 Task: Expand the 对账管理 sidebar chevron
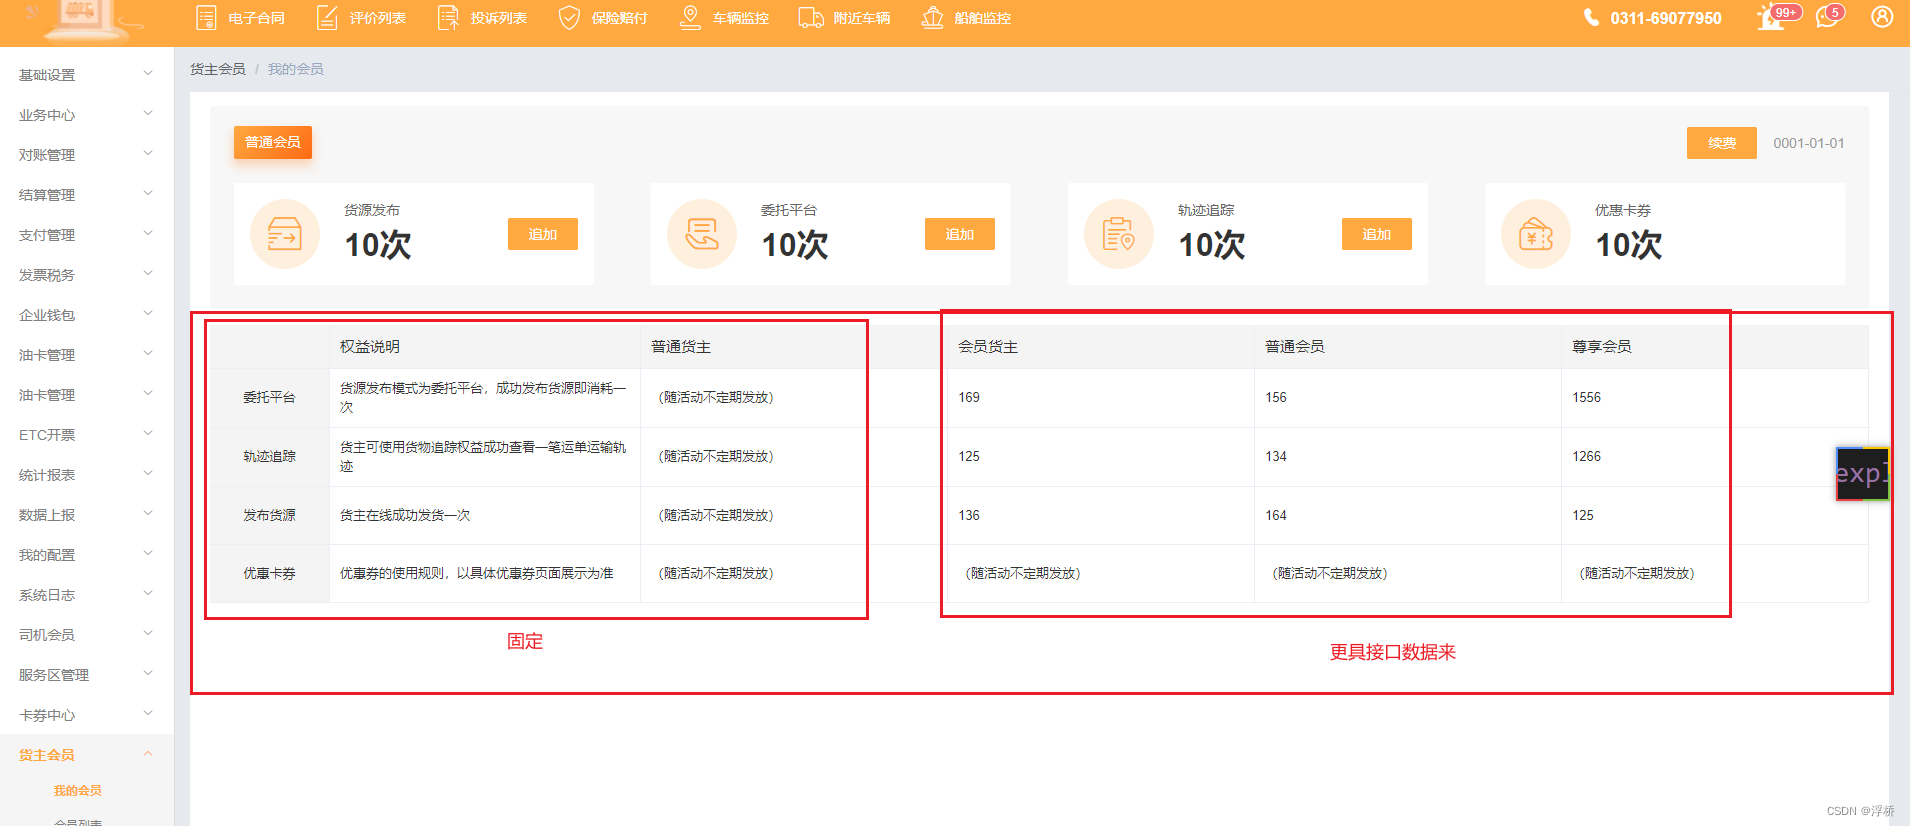pos(148,154)
